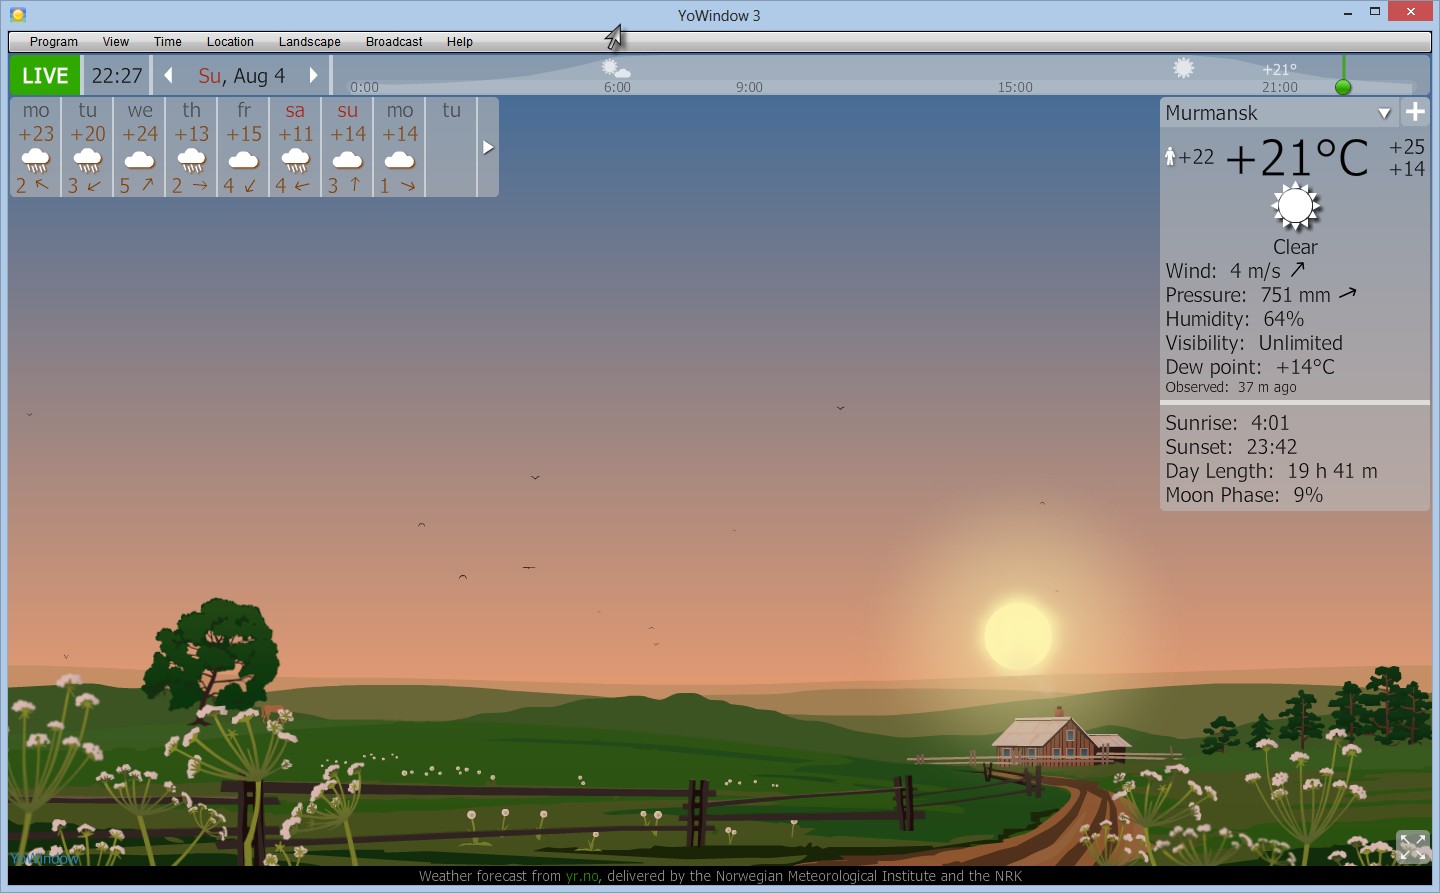1440x893 pixels.
Task: Click the clear sun weather icon
Action: 1295,207
